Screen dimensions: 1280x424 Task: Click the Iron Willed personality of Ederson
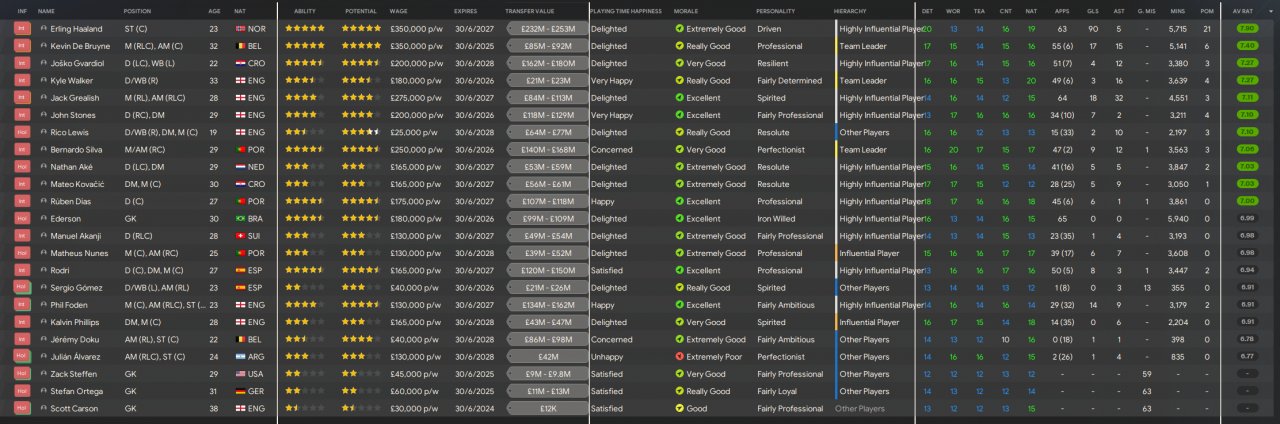[x=776, y=219]
